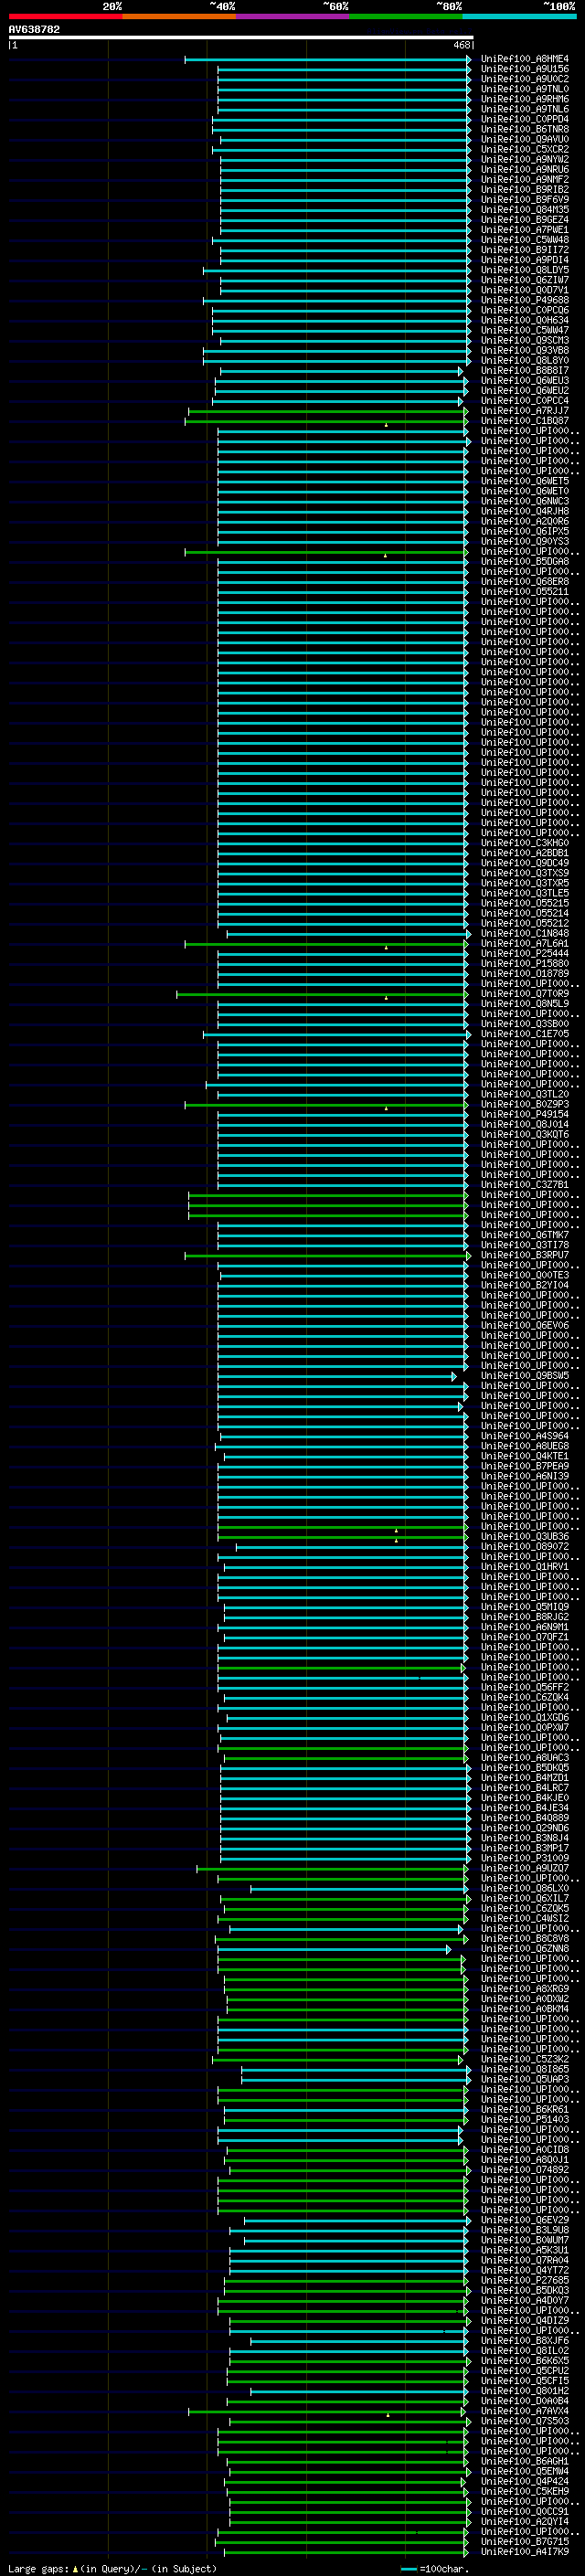Viewport: 585px width, 2576px height.
Task: Click the green alignment bar of UniRef100_A7RJJ7
Action: click(328, 411)
